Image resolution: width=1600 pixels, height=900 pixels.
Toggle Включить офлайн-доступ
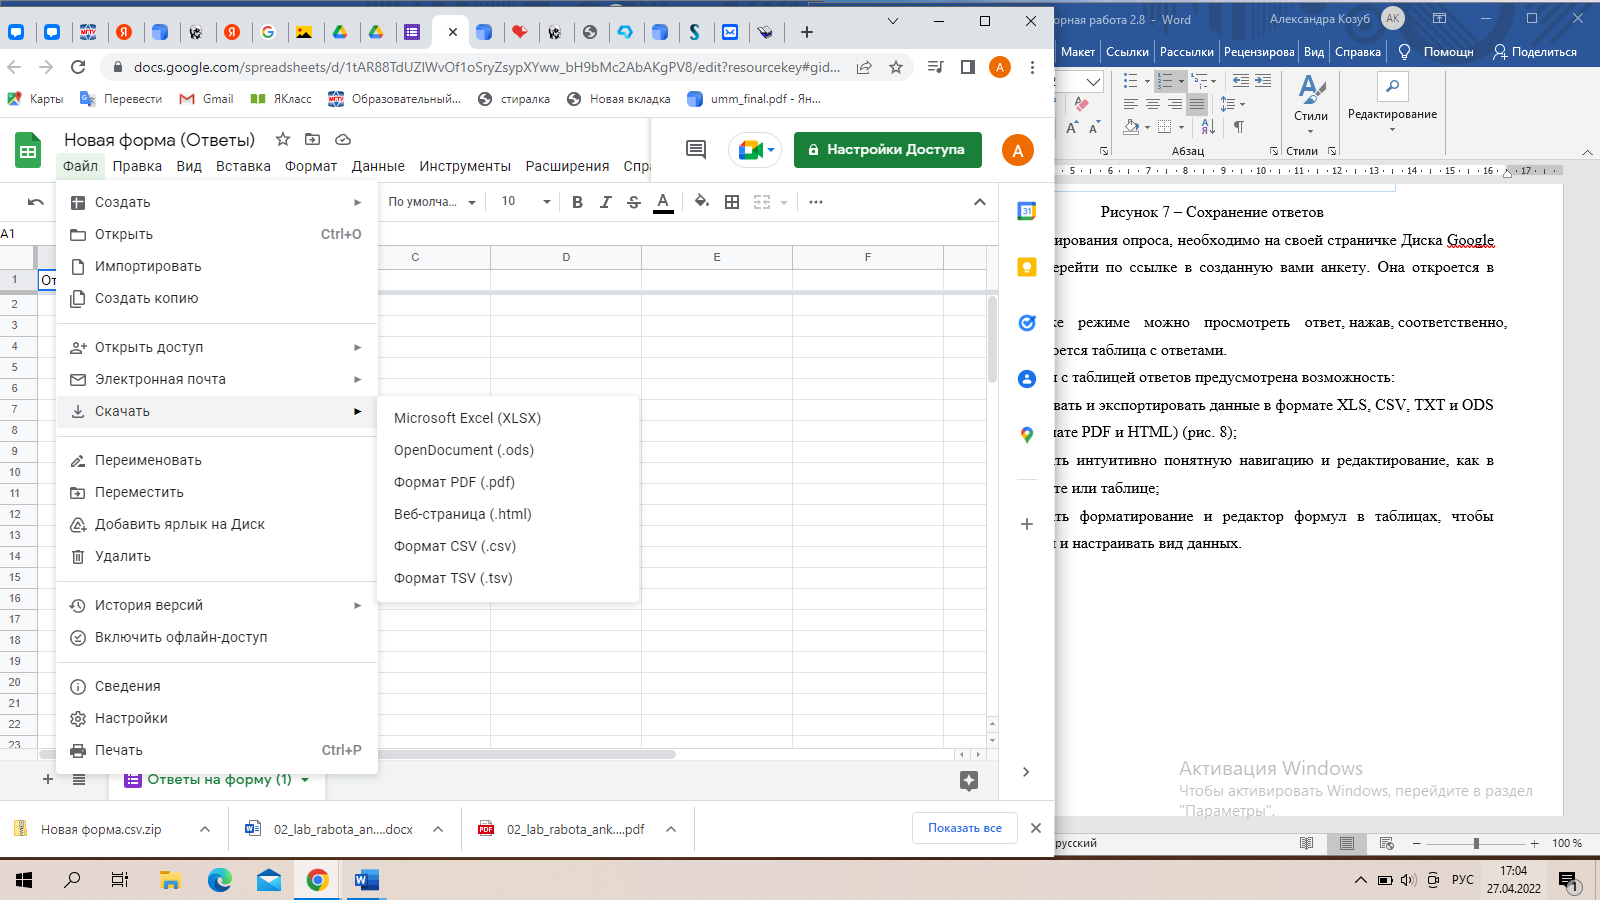click(x=217, y=637)
